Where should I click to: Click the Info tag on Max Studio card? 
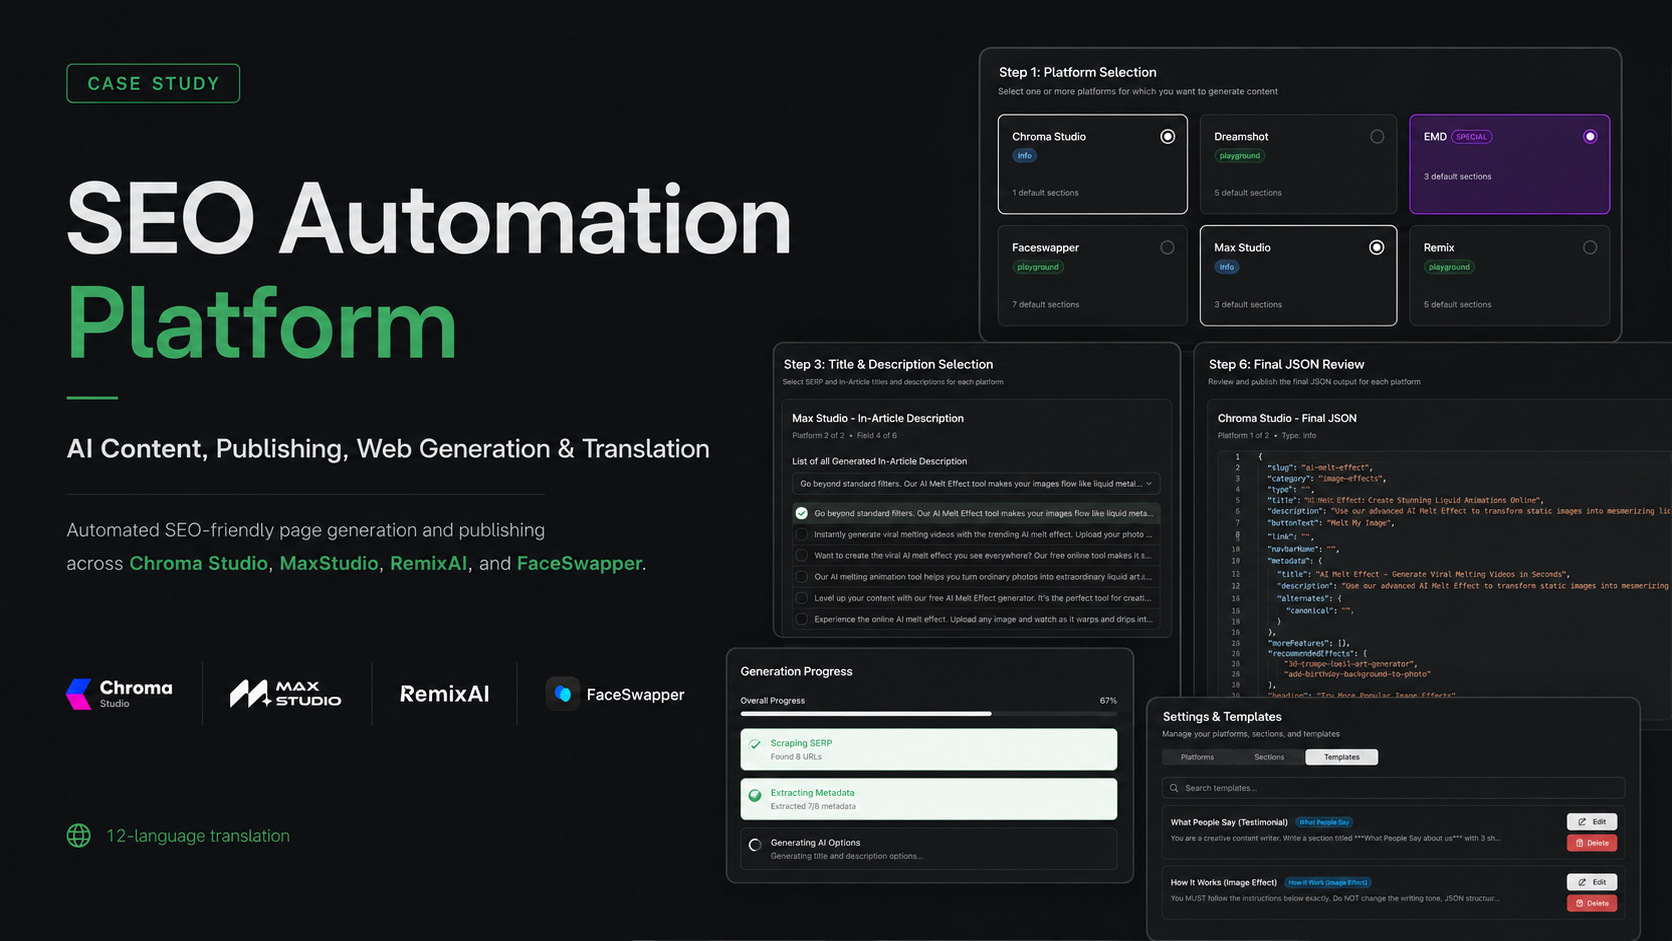pos(1227,267)
